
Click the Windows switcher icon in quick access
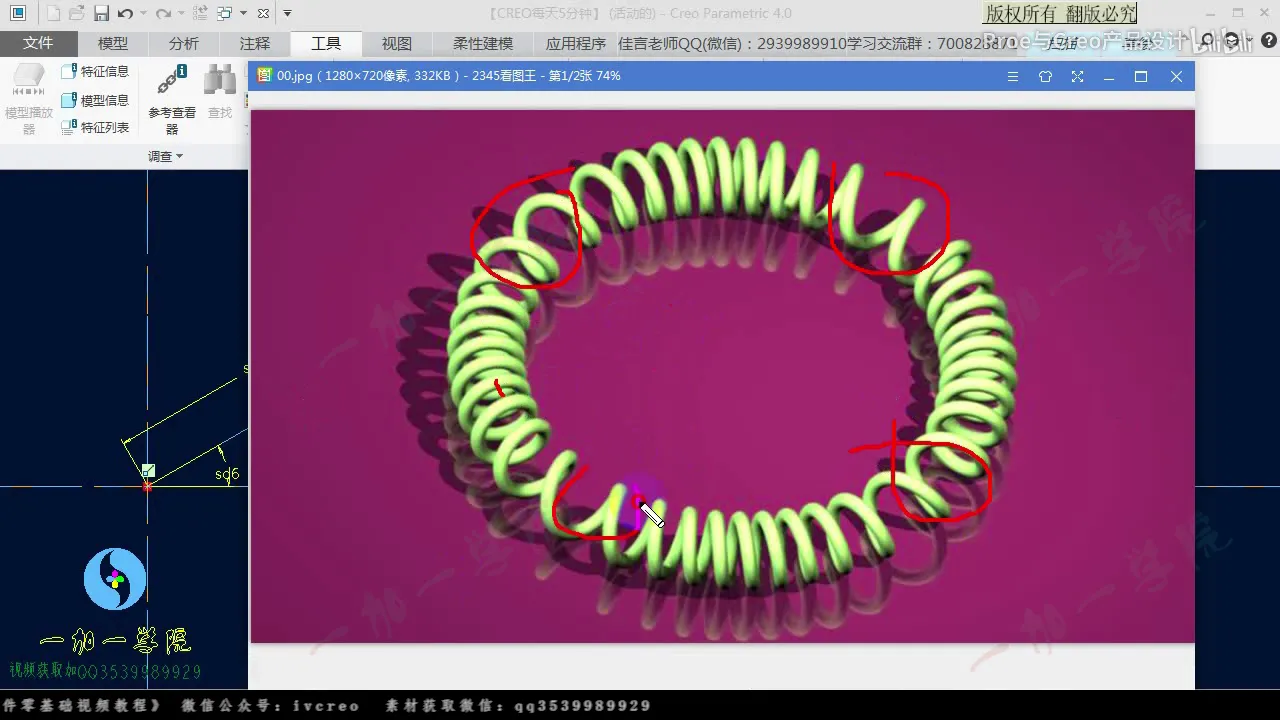pyautogui.click(x=225, y=13)
